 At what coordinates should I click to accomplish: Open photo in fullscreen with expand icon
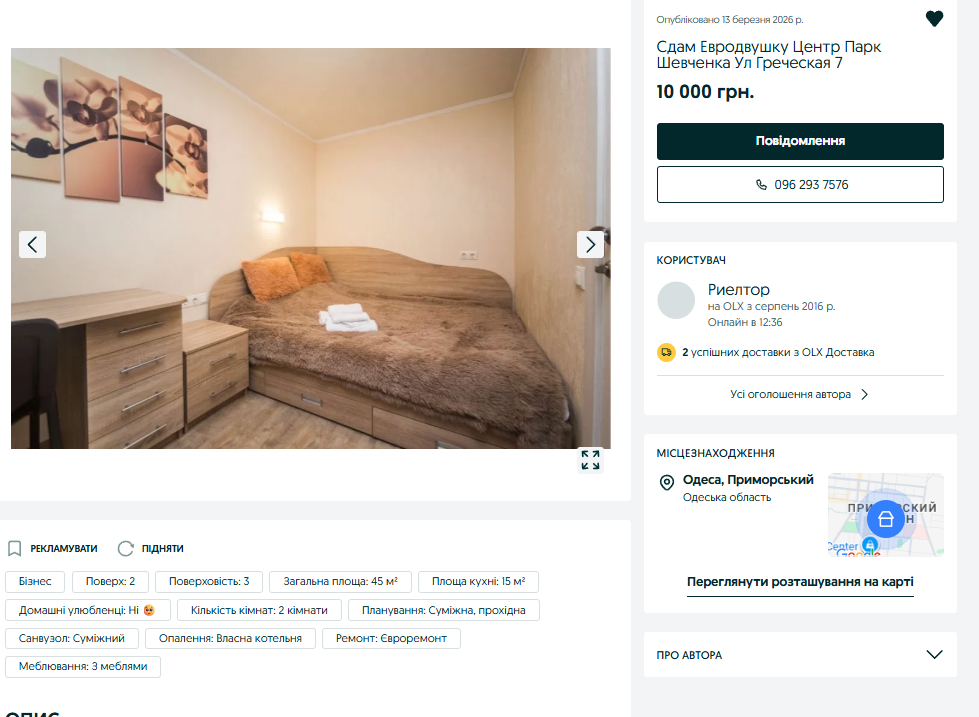(x=590, y=460)
